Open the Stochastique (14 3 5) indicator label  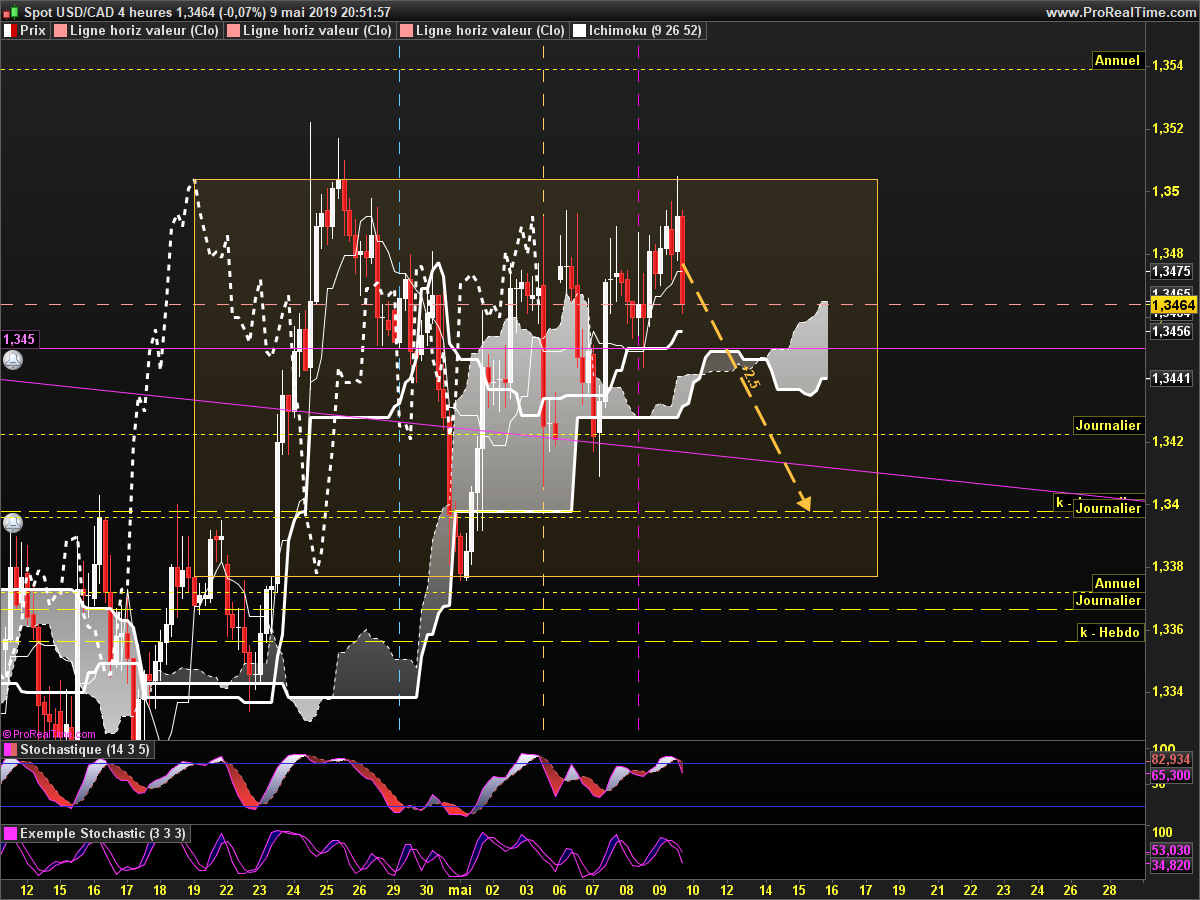coord(85,750)
